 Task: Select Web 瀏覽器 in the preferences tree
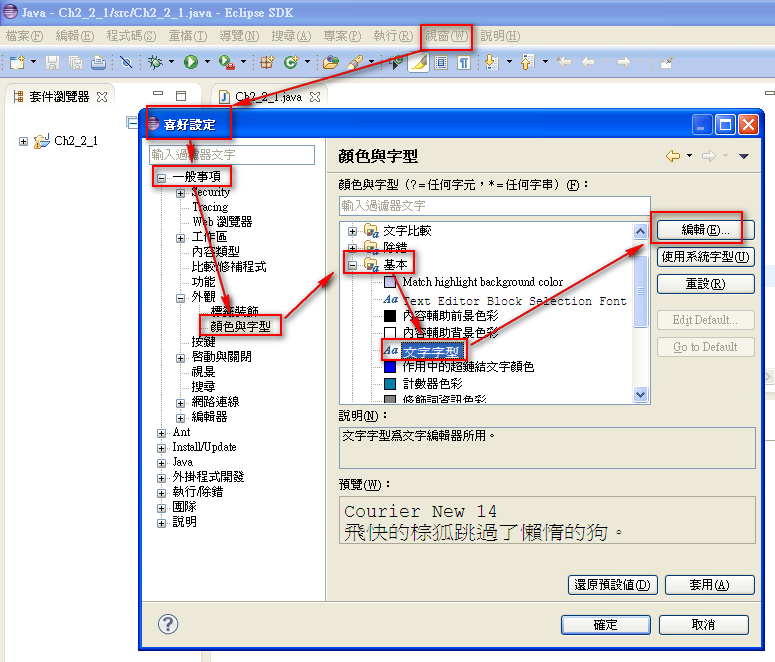click(222, 221)
